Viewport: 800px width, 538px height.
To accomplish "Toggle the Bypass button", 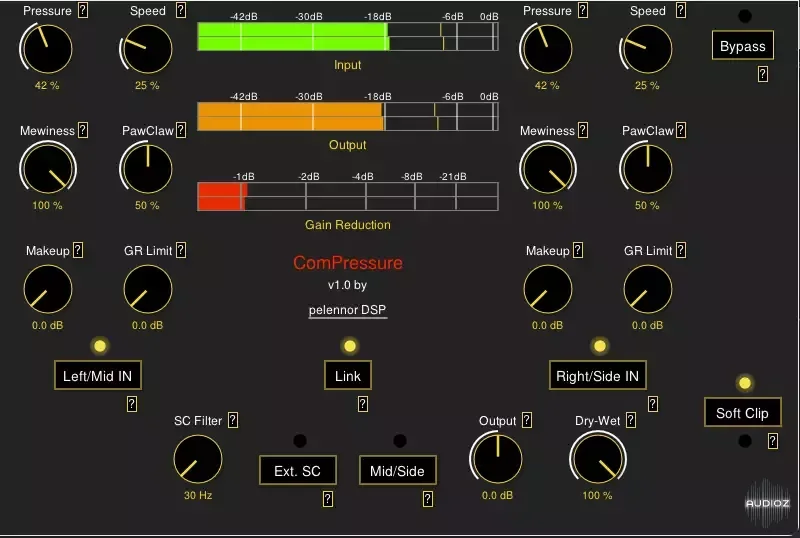I will pyautogui.click(x=742, y=46).
